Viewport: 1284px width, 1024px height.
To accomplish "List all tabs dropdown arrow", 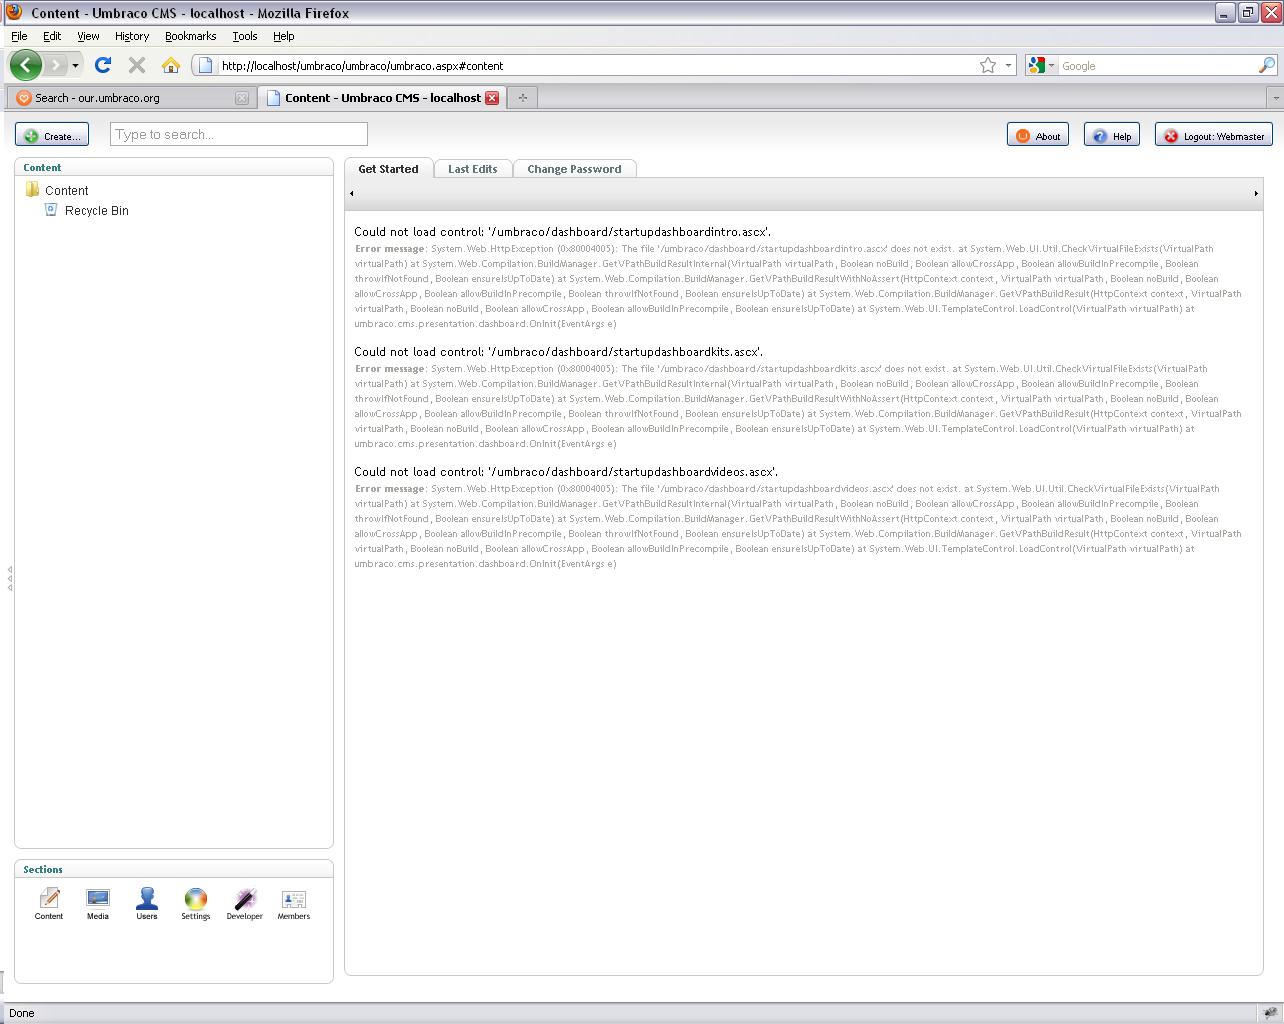I will click(1275, 98).
